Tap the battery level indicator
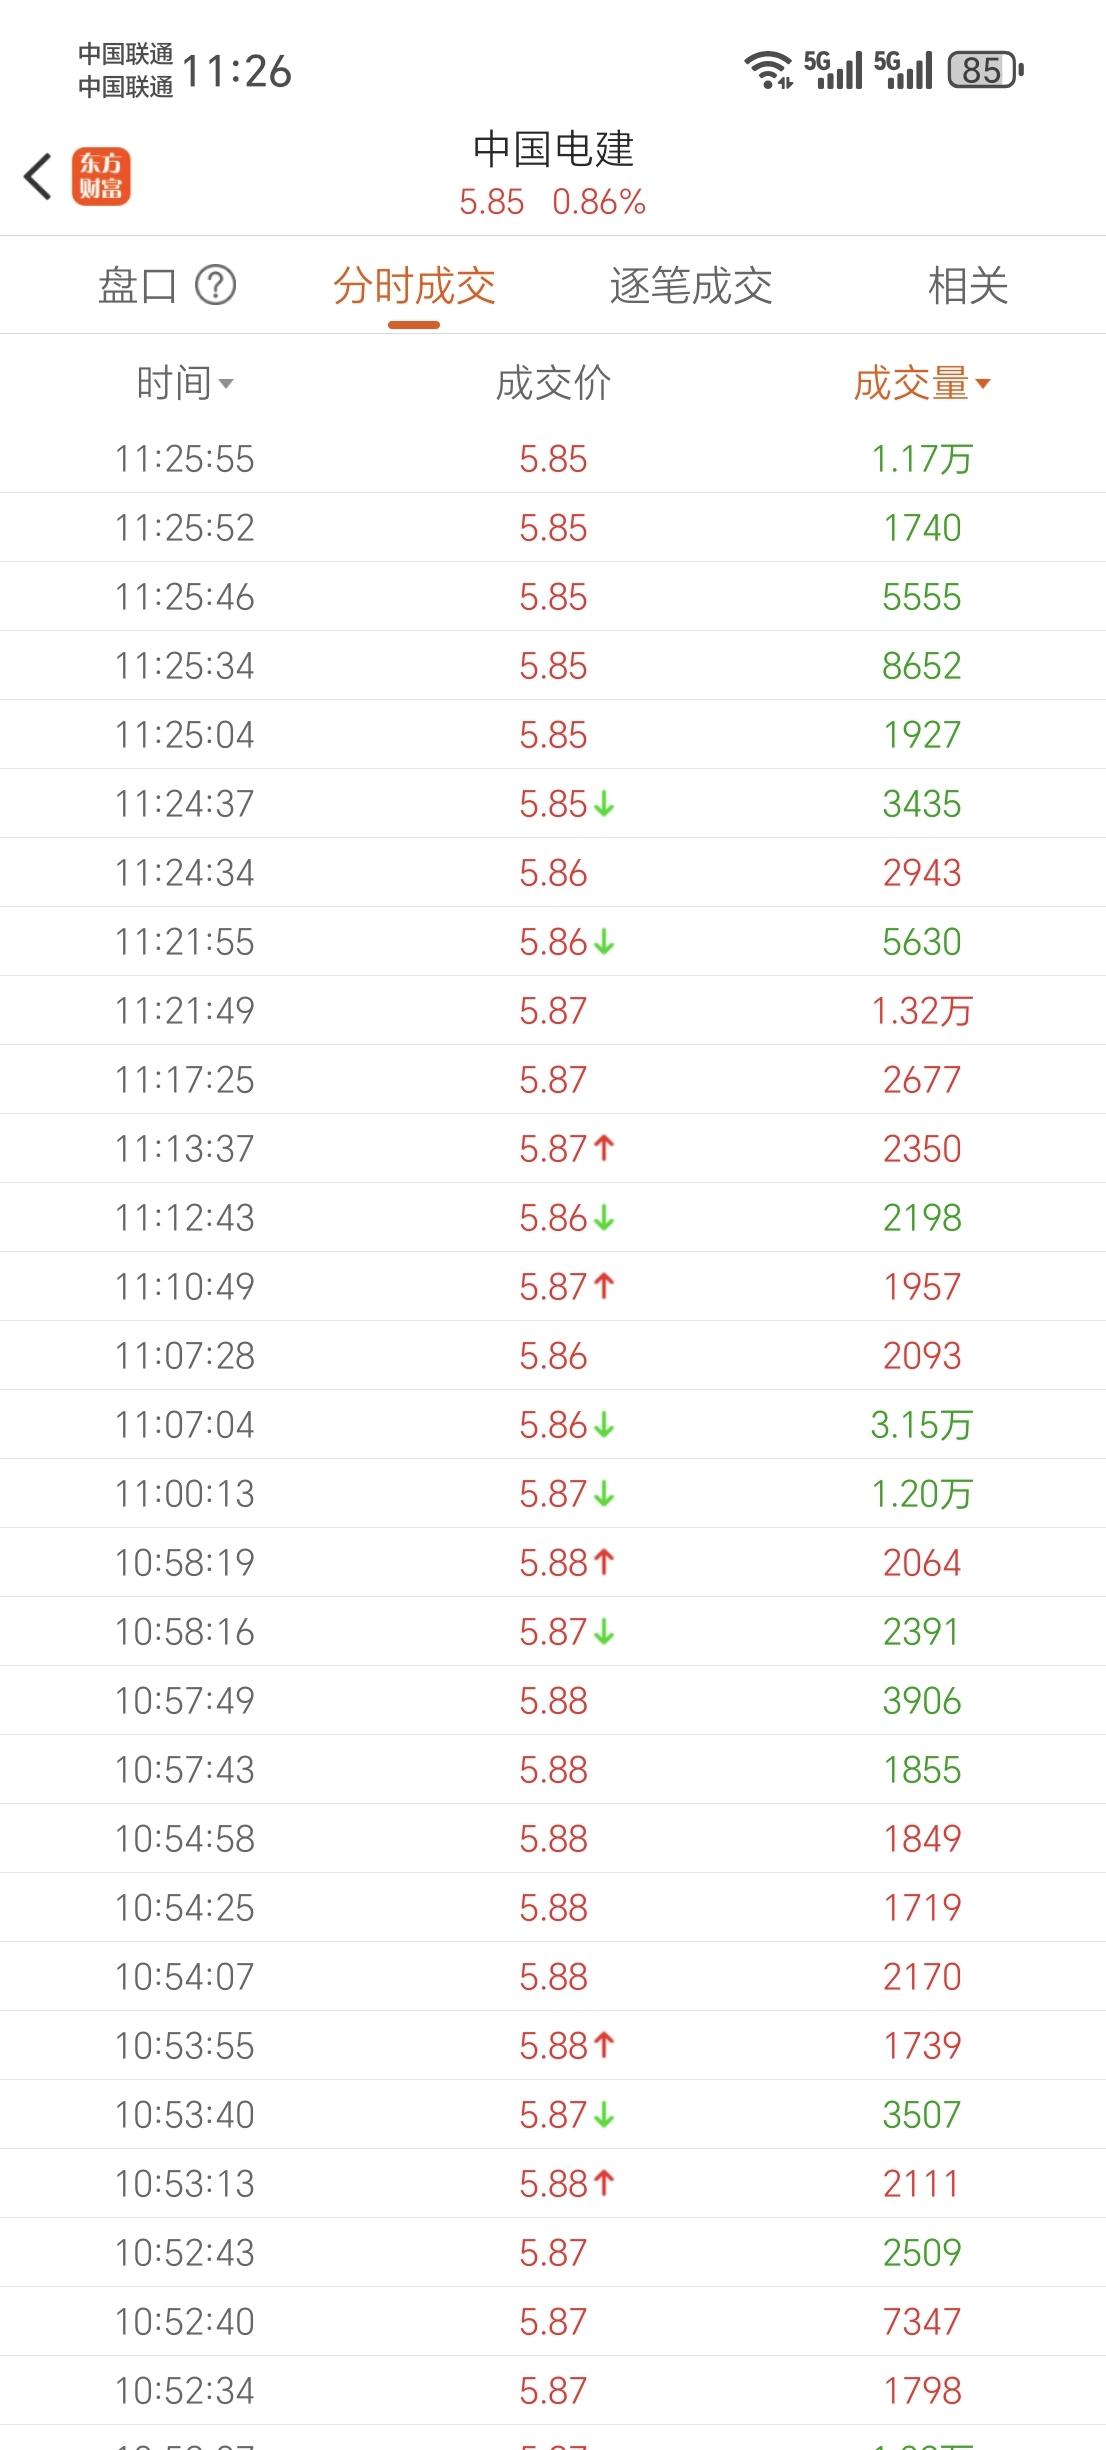1106x2450 pixels. click(x=985, y=70)
